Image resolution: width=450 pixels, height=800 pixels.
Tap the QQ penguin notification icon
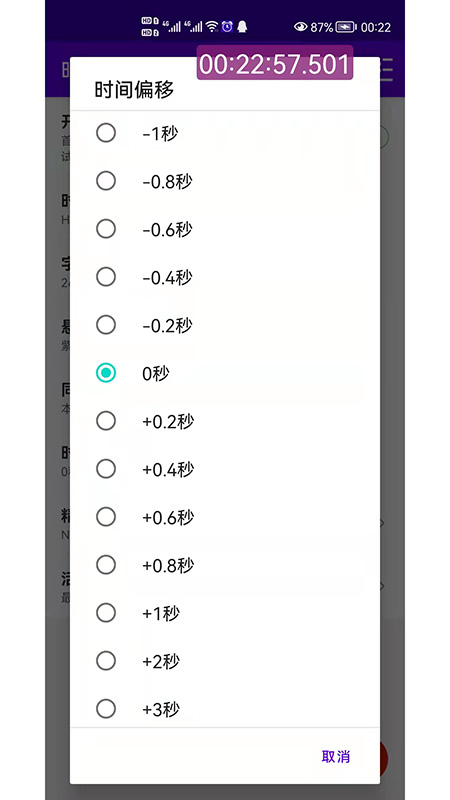(242, 27)
